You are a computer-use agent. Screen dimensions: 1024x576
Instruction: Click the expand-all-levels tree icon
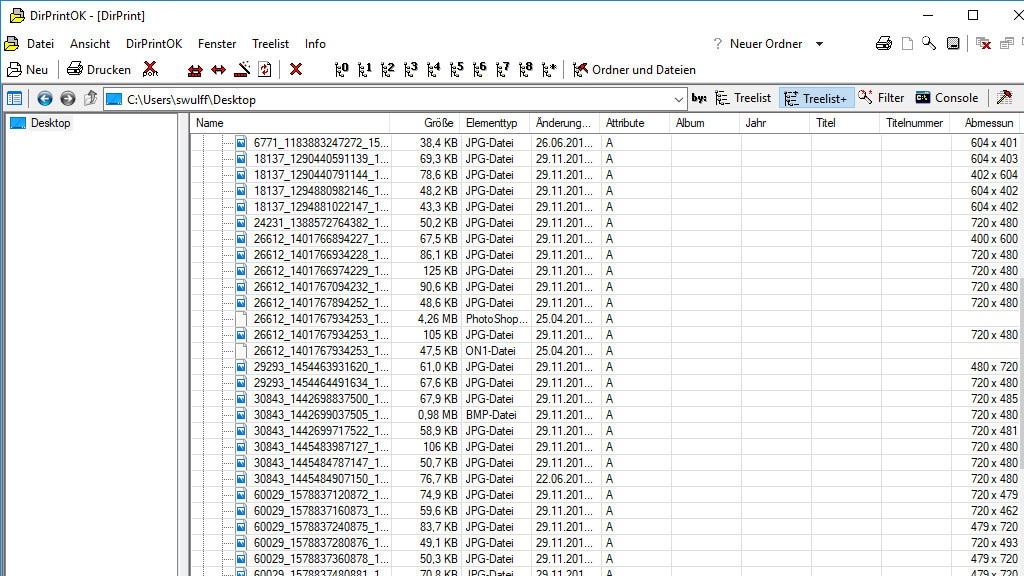point(549,70)
